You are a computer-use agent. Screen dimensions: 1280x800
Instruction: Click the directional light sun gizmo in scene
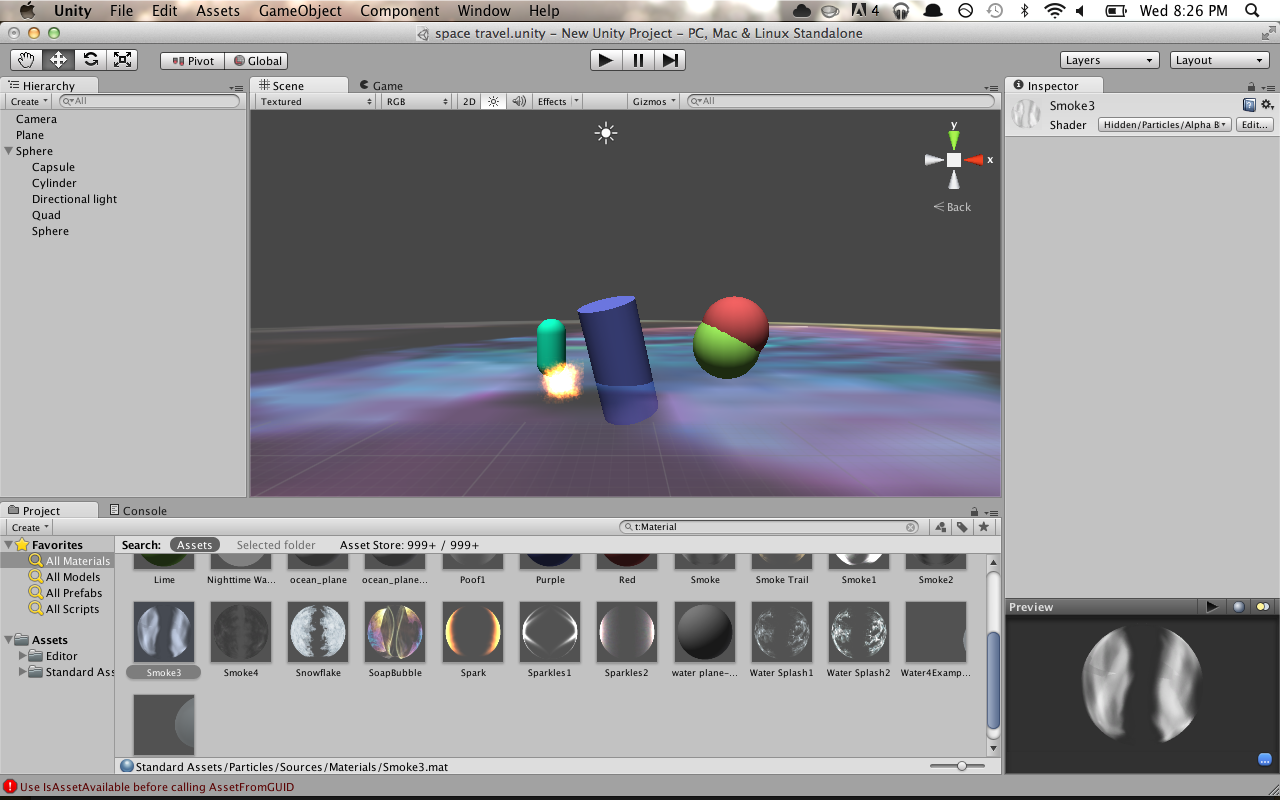click(605, 133)
